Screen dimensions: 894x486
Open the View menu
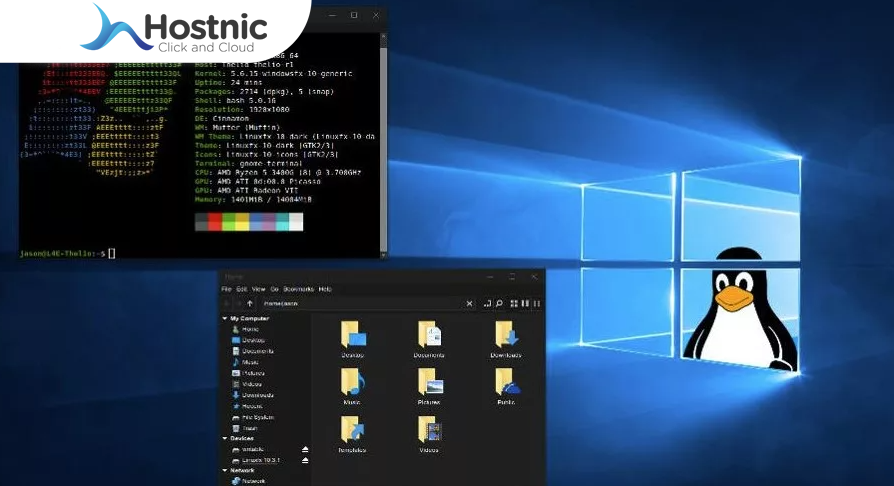[258, 289]
